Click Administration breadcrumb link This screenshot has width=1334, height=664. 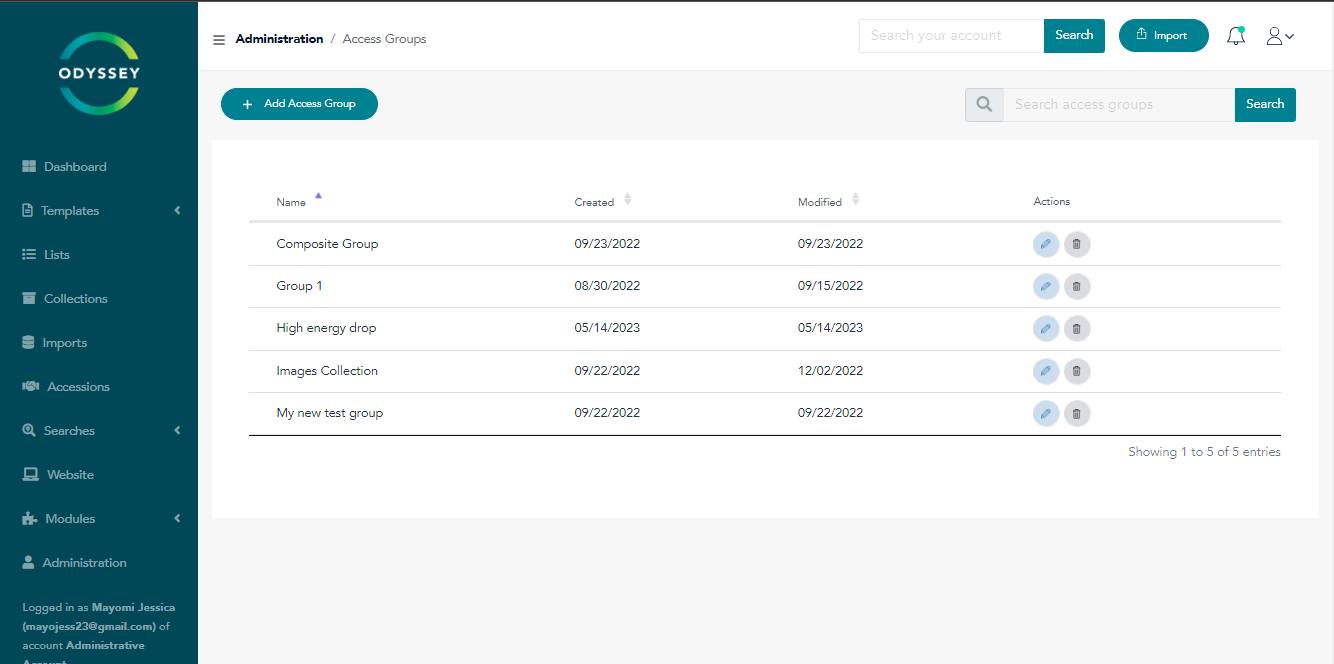point(279,39)
